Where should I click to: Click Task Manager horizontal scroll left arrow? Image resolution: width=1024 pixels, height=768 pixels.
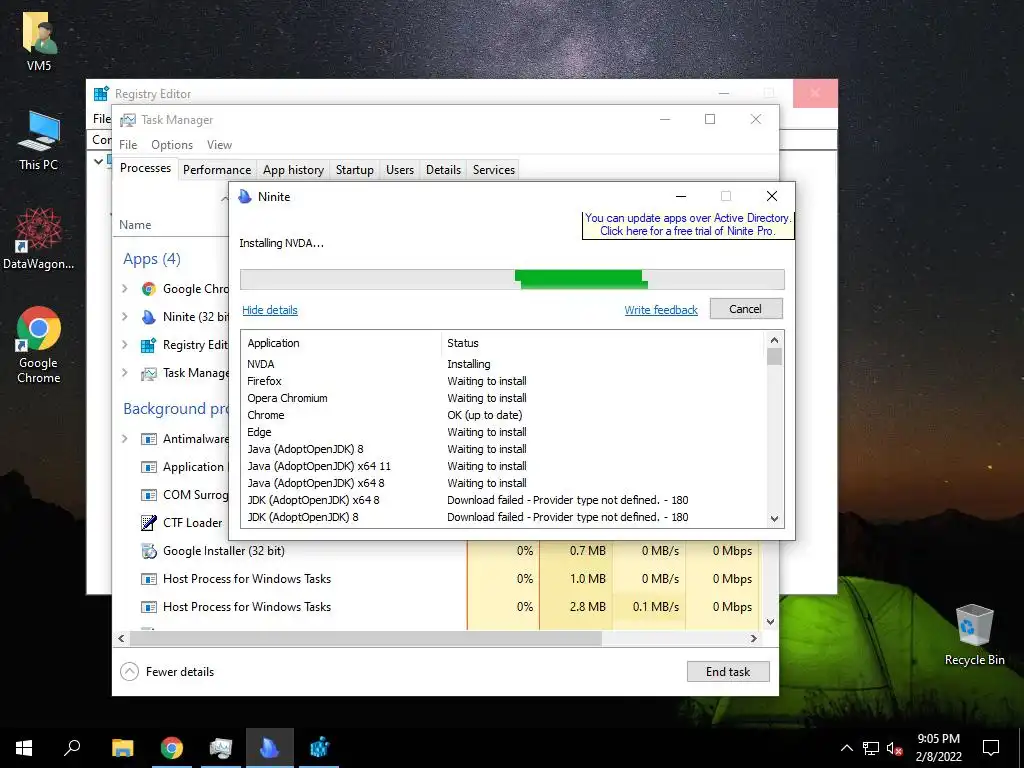coord(121,639)
